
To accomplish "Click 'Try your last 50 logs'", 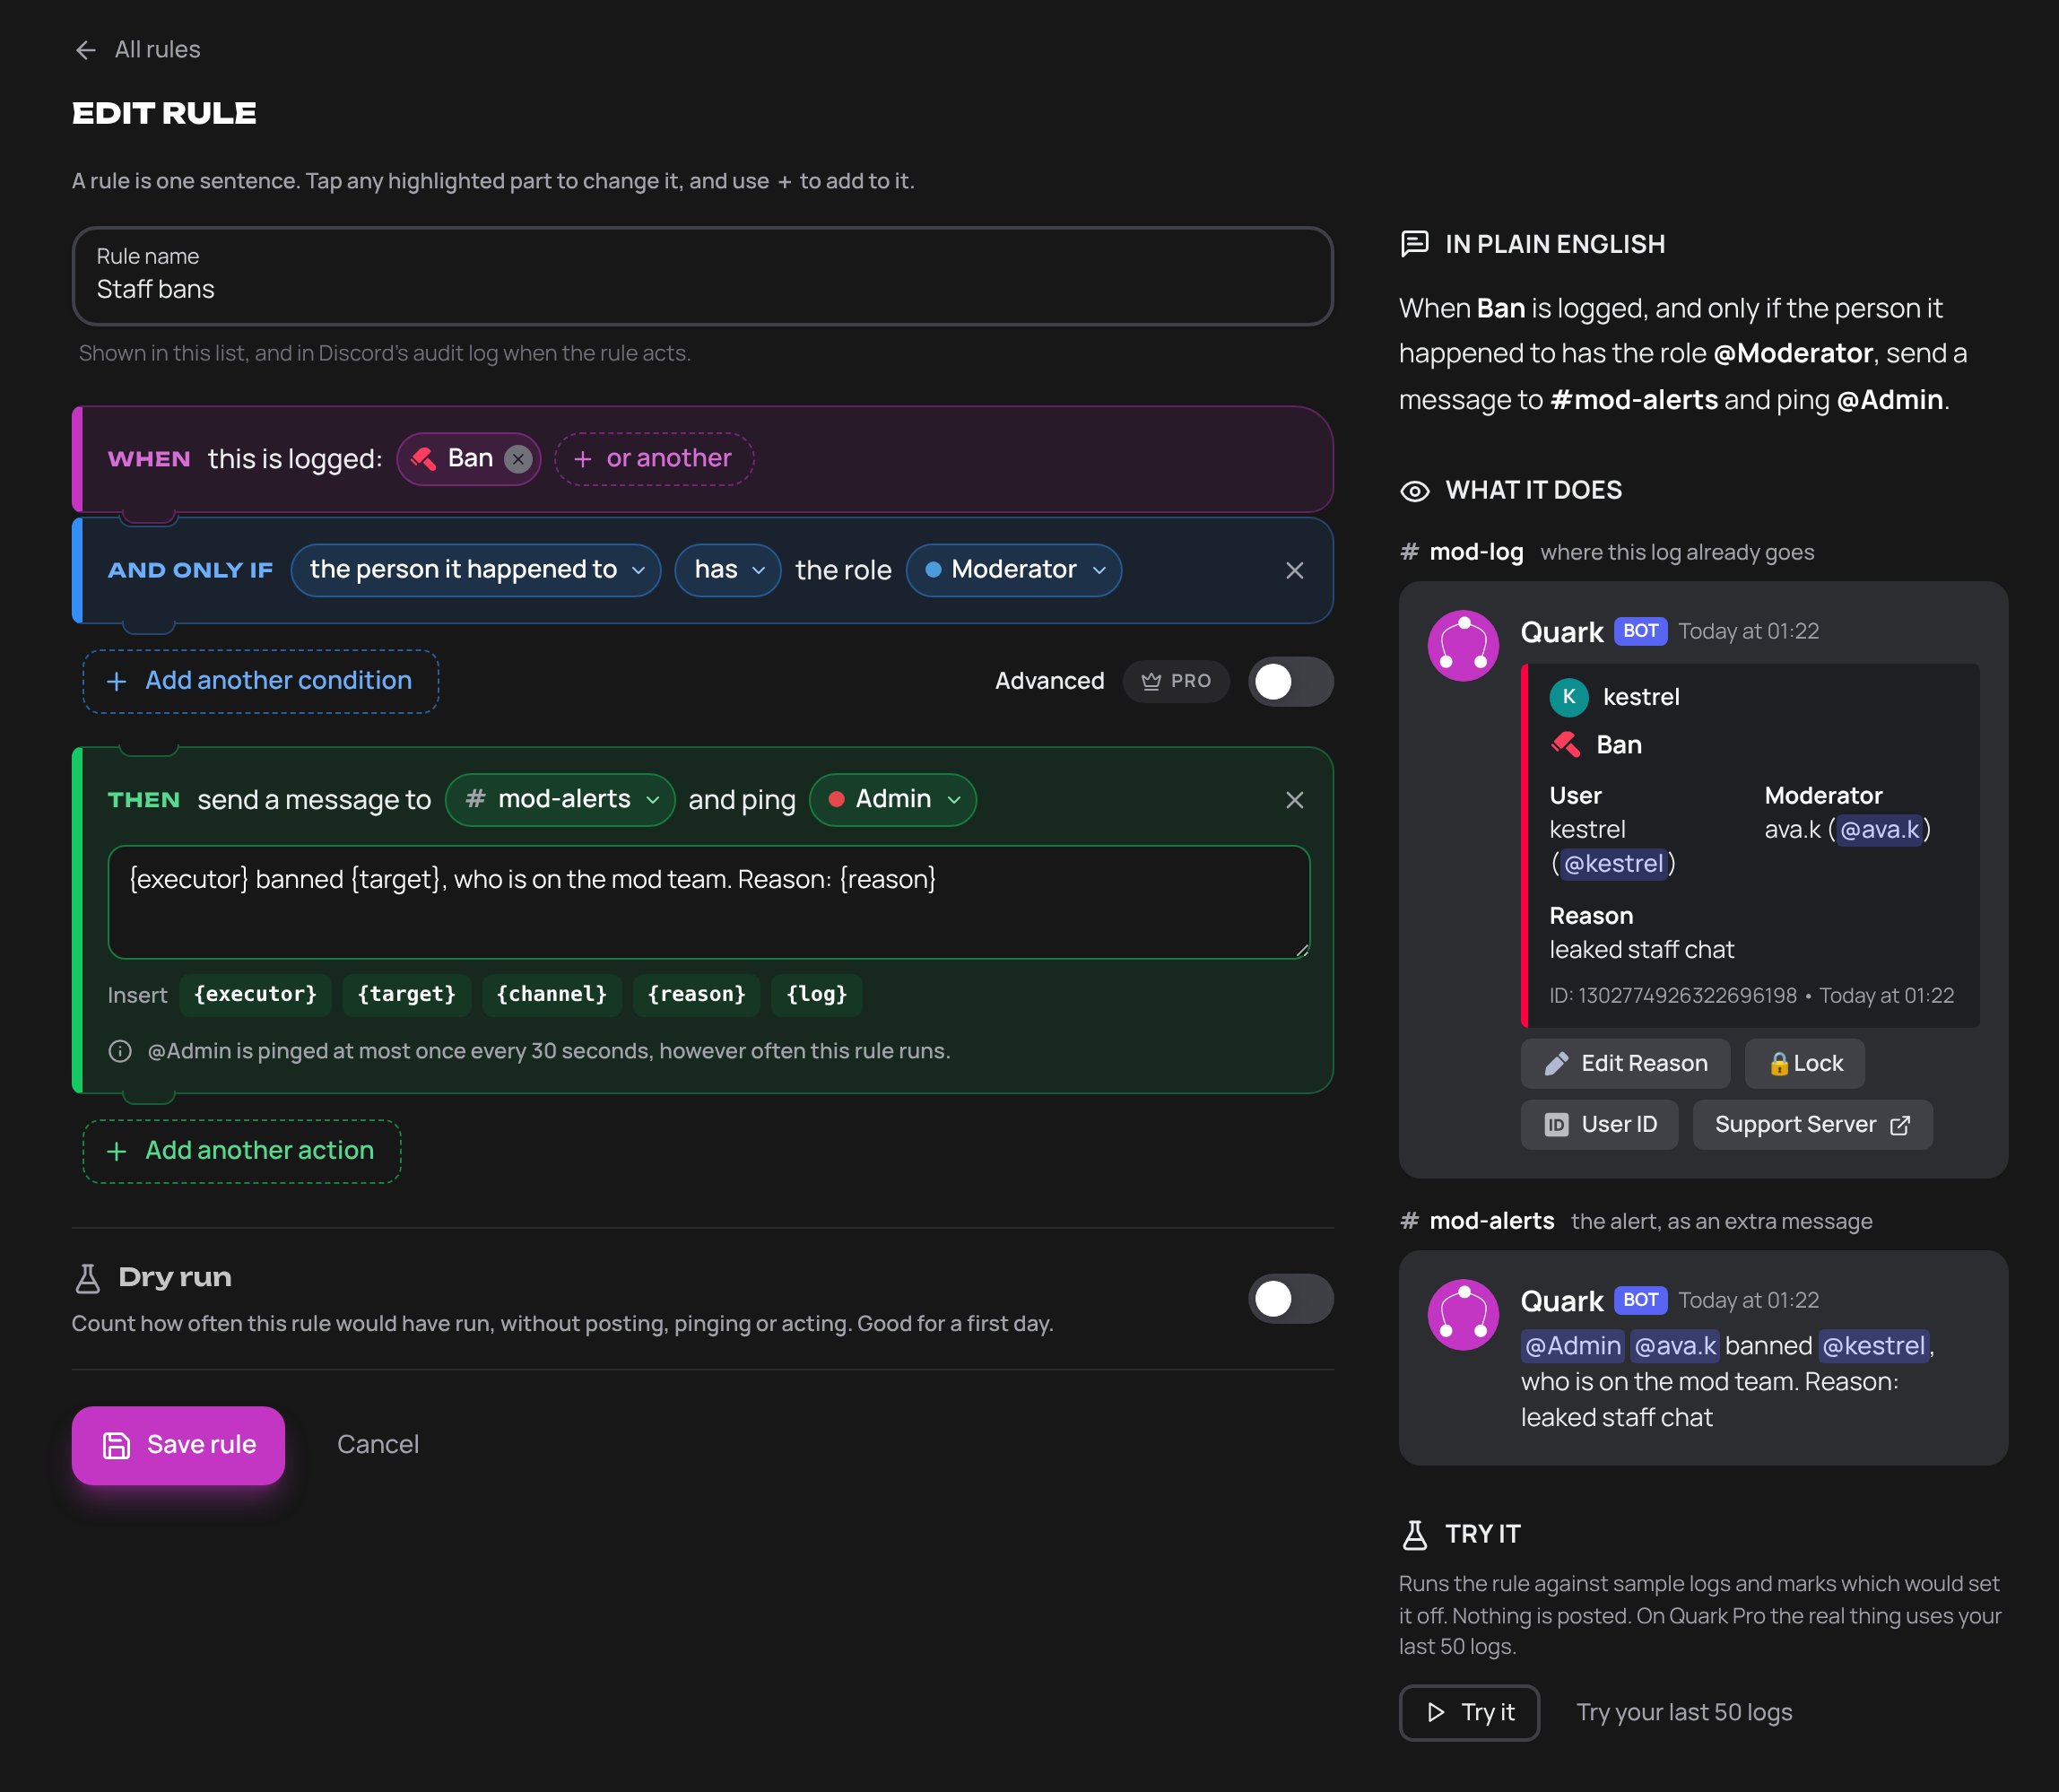I will click(1683, 1713).
